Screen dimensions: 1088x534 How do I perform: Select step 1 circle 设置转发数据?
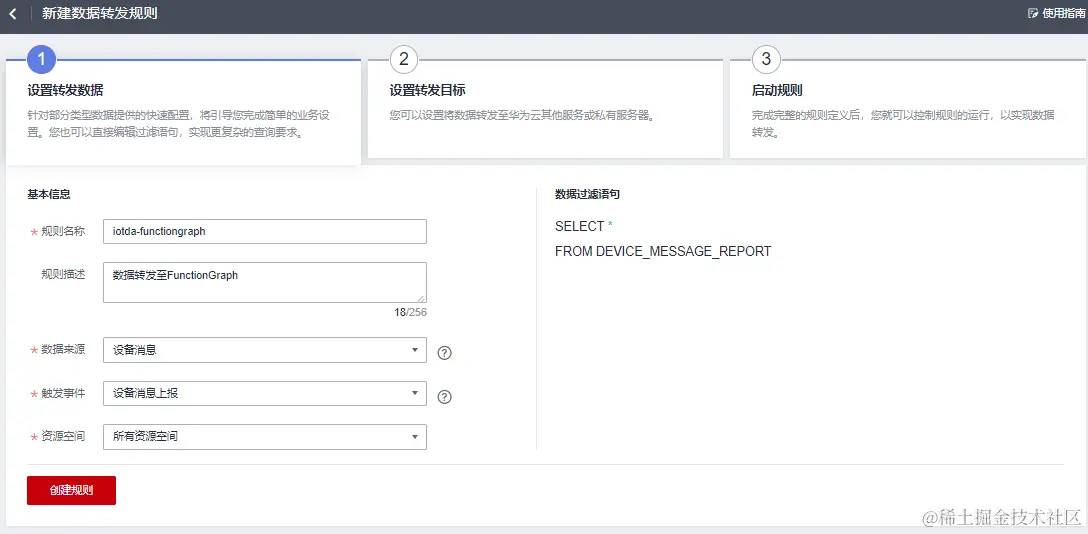41,60
